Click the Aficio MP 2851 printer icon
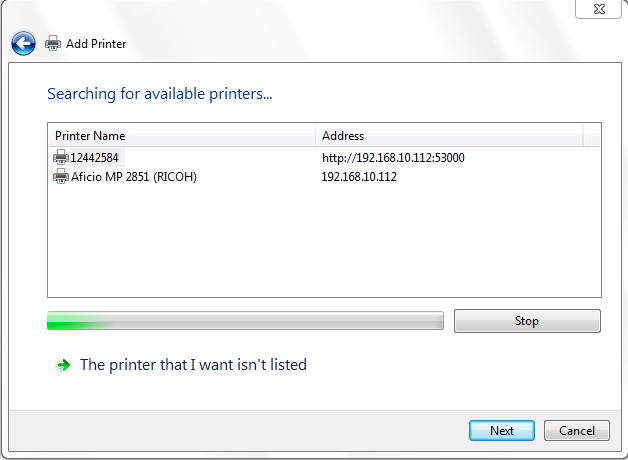This screenshot has width=628, height=460. coord(61,177)
